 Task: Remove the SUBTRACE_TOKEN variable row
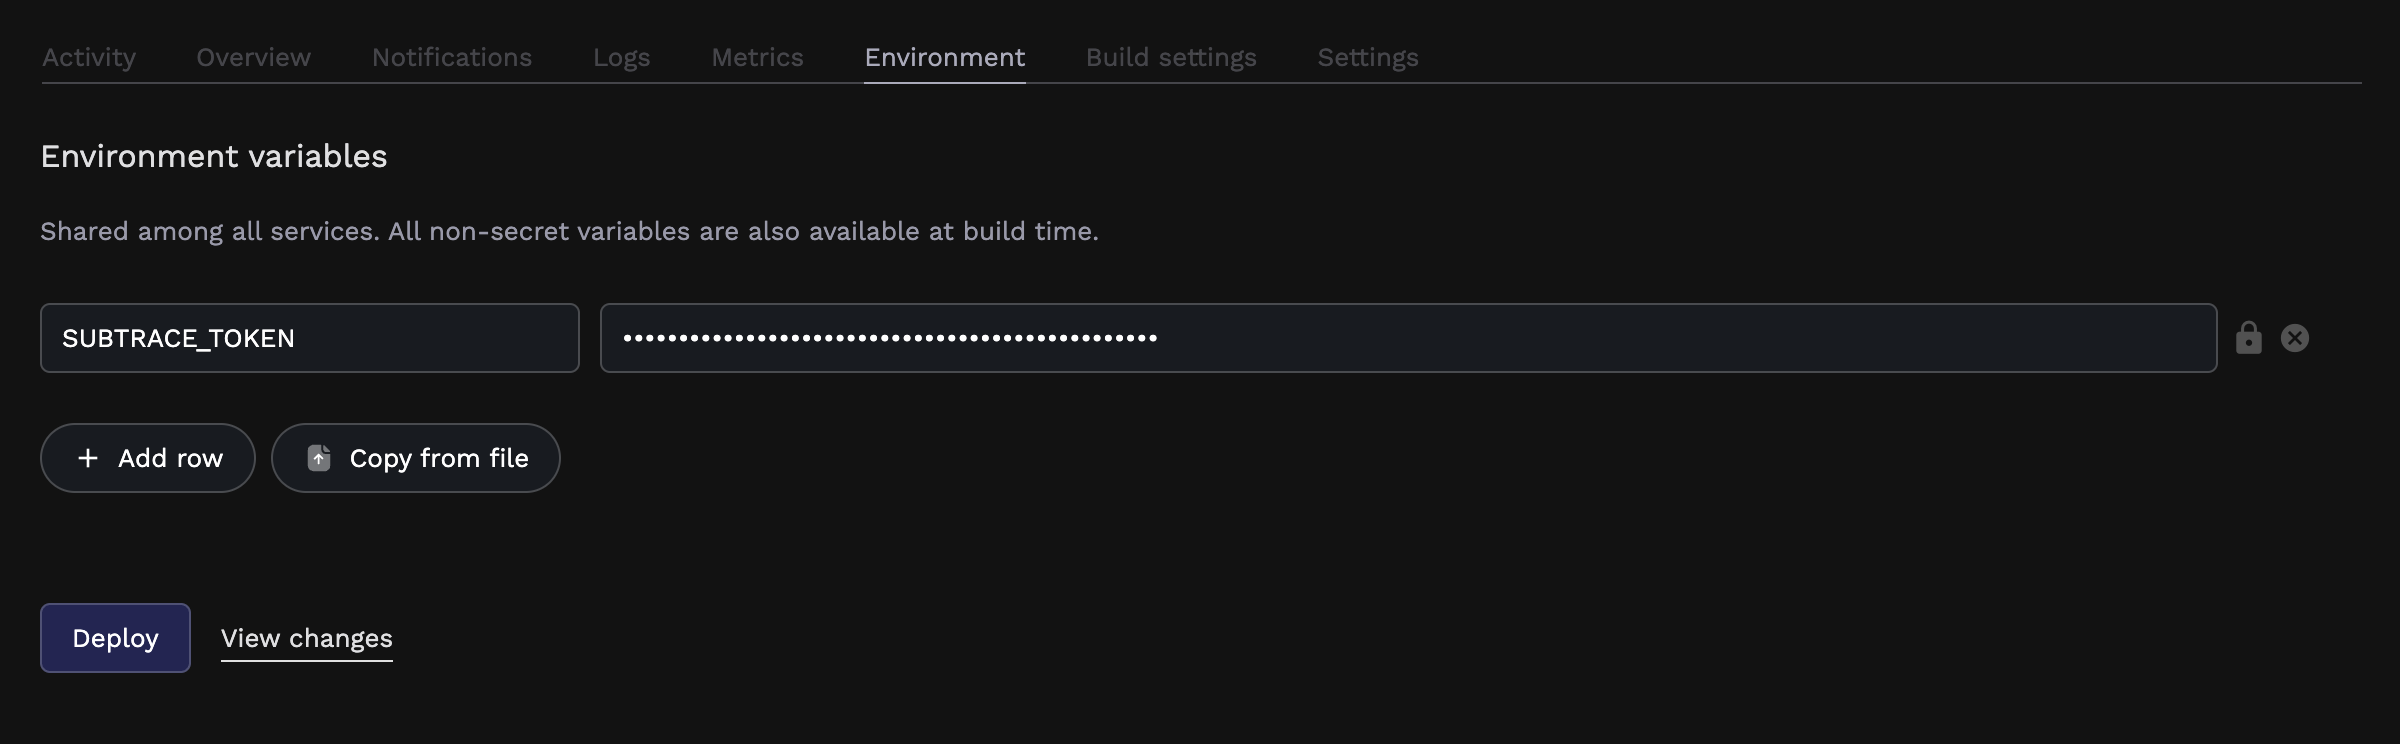point(2295,338)
